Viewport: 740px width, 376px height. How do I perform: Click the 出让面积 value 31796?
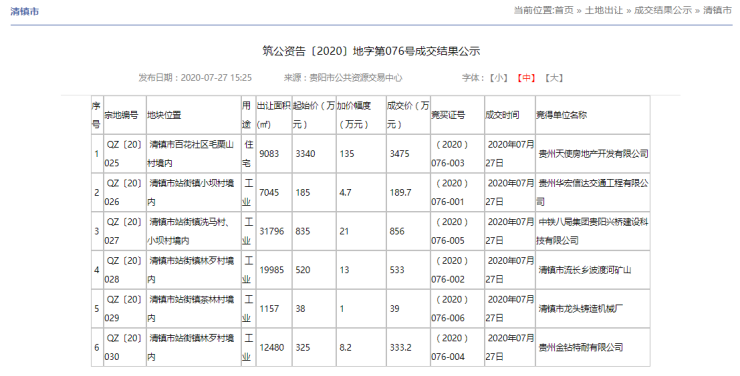272,231
